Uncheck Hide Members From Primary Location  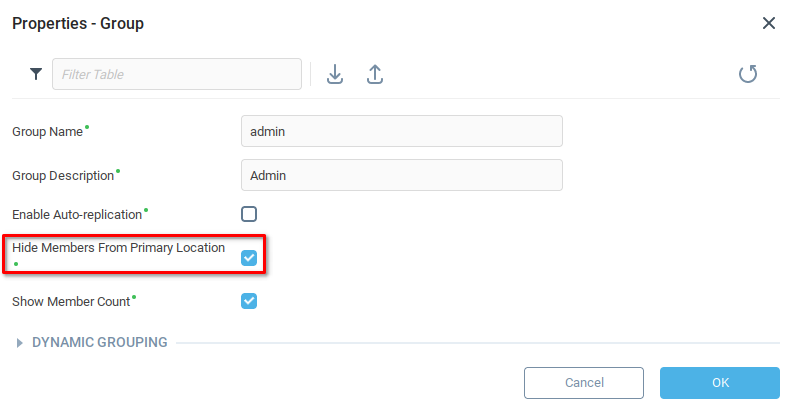(x=249, y=258)
